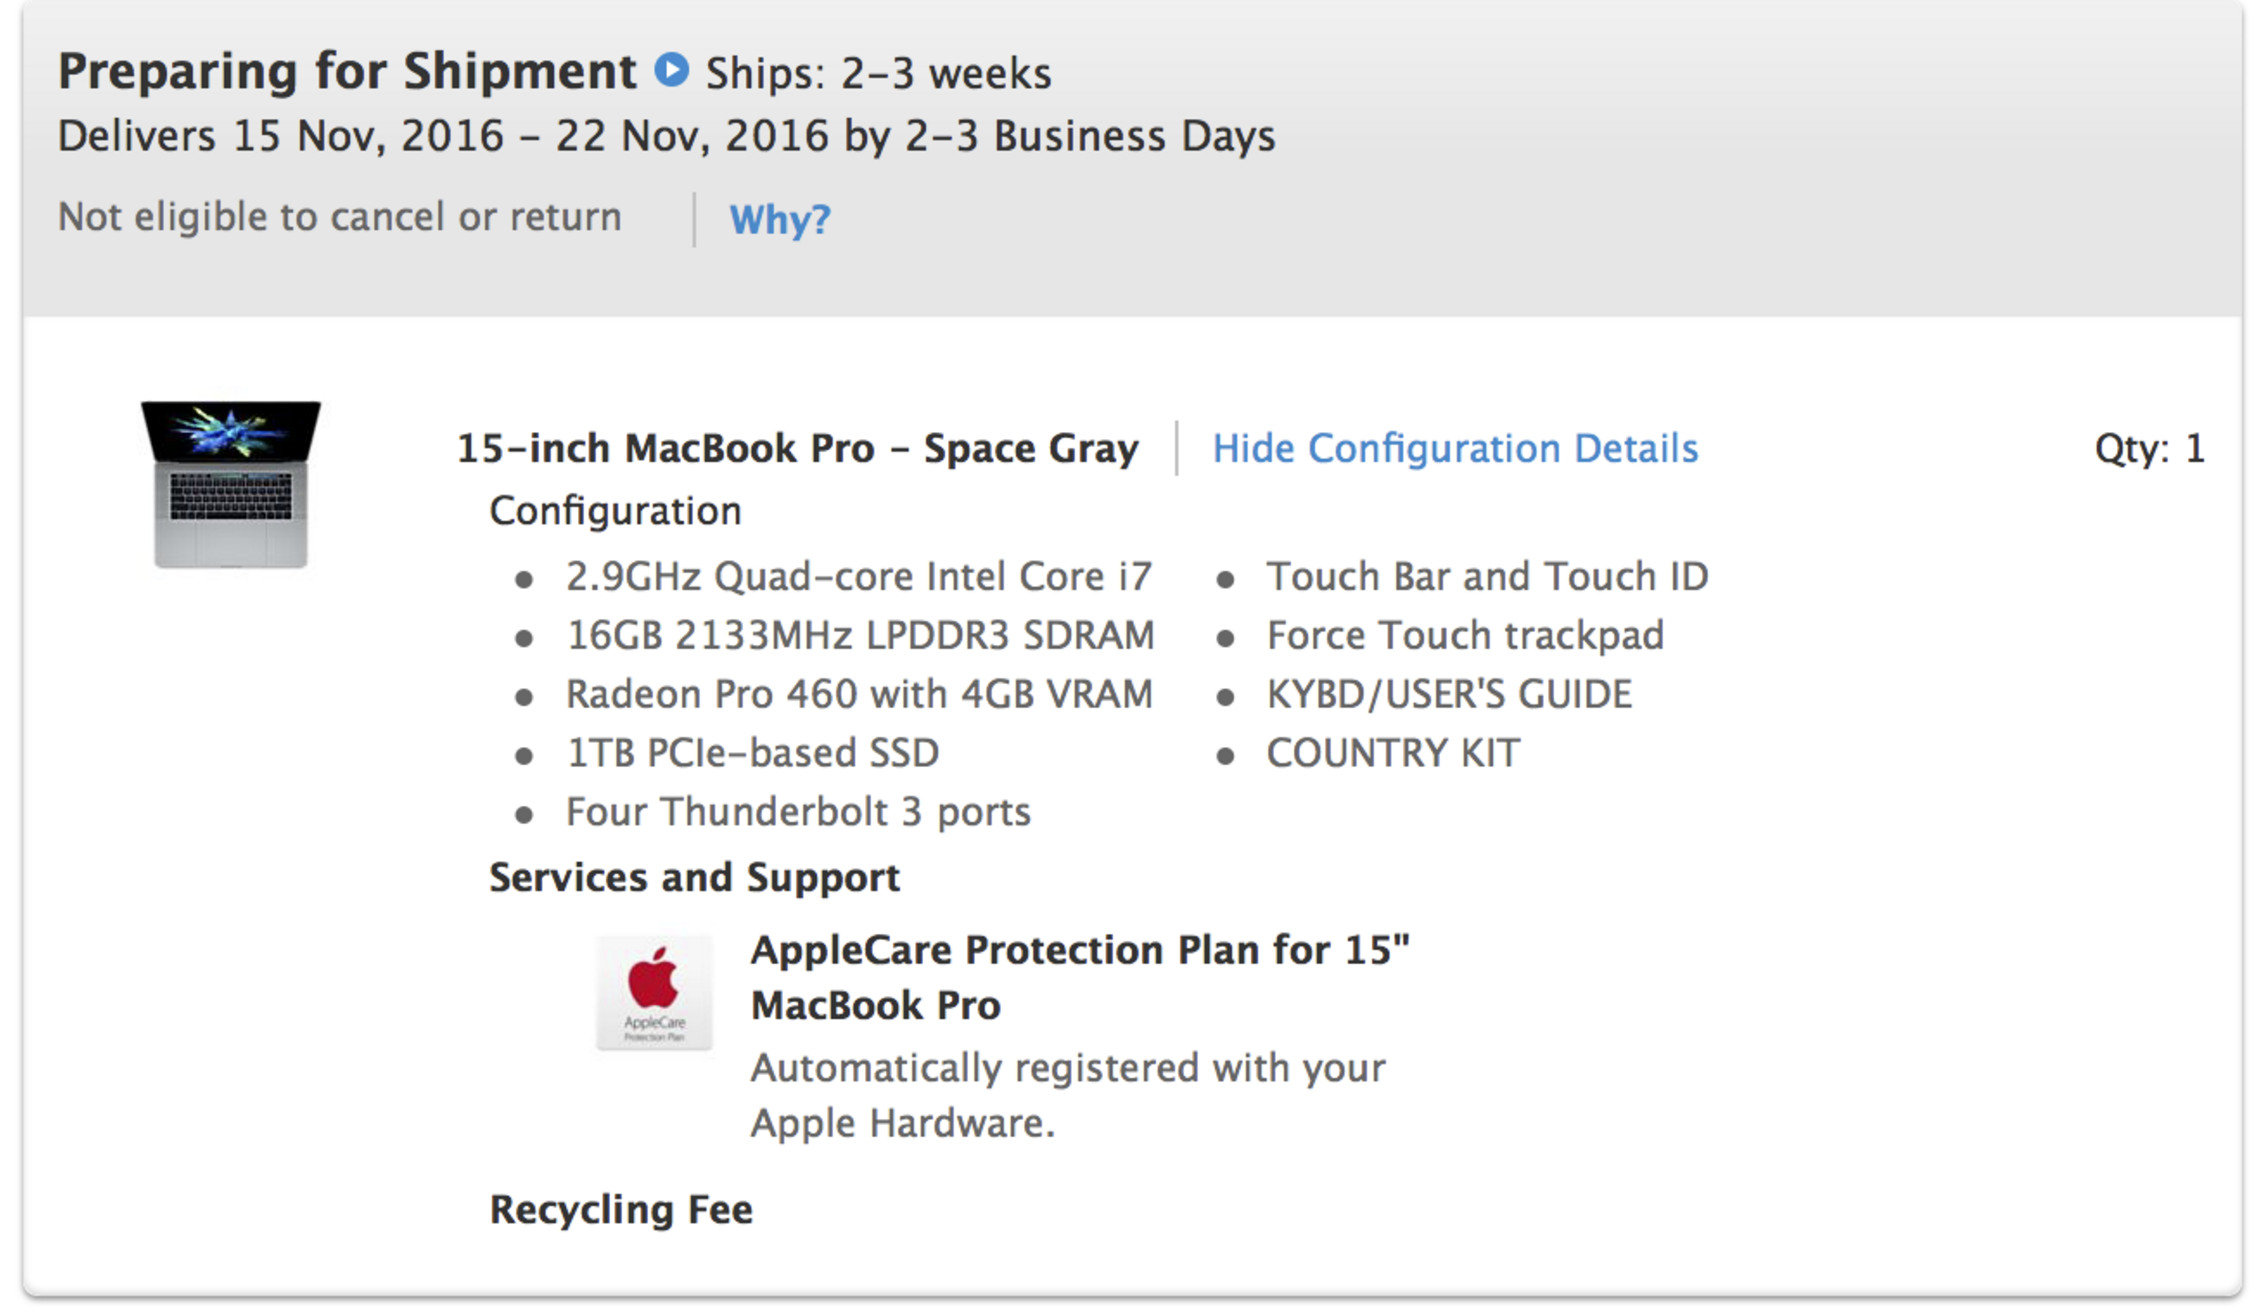Click the Configuration heading
Viewport: 2262px width, 1316px height.
[614, 511]
